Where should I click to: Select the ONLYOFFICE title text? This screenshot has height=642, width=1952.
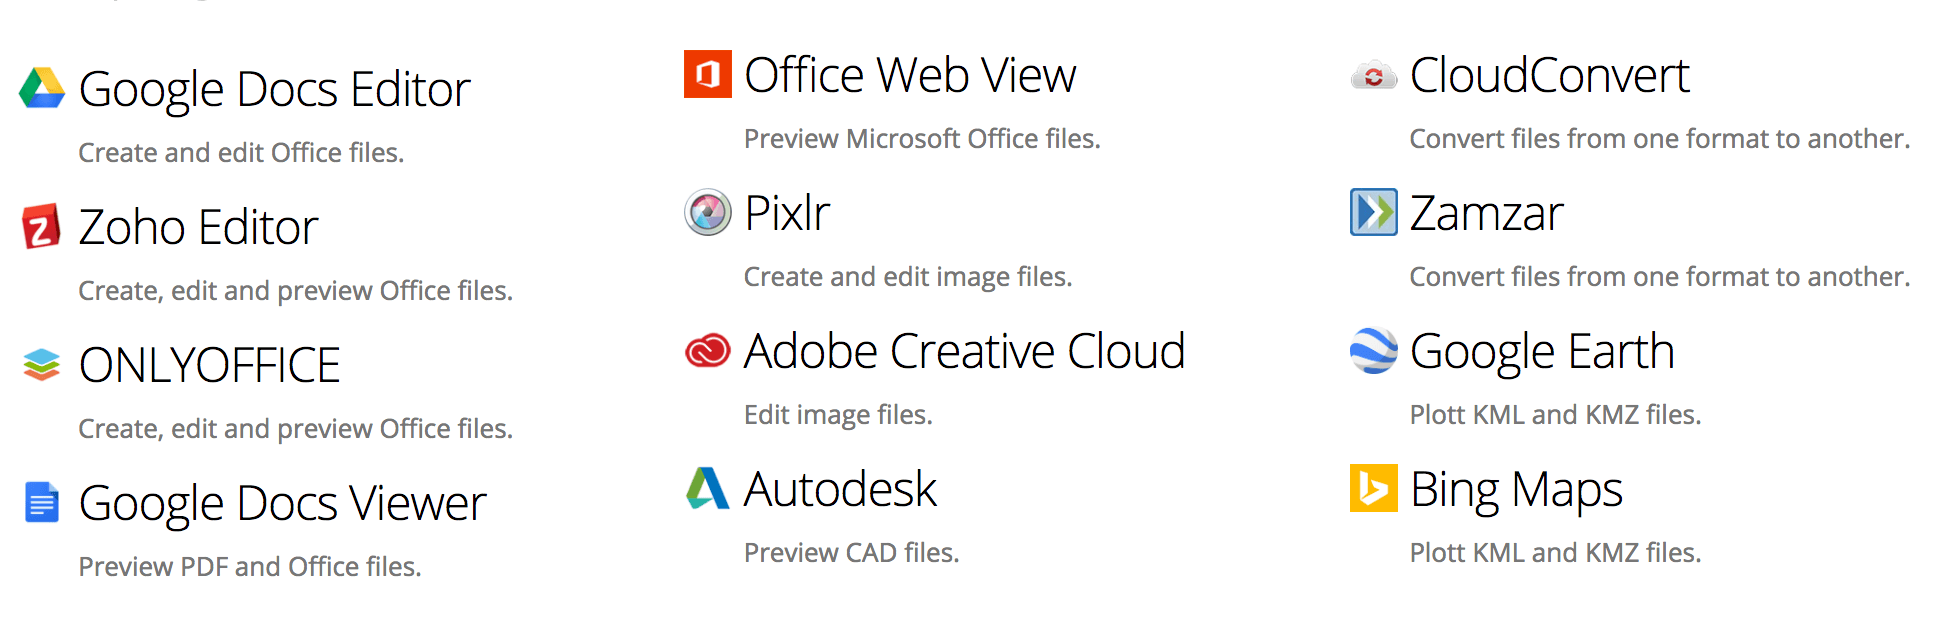click(x=210, y=365)
